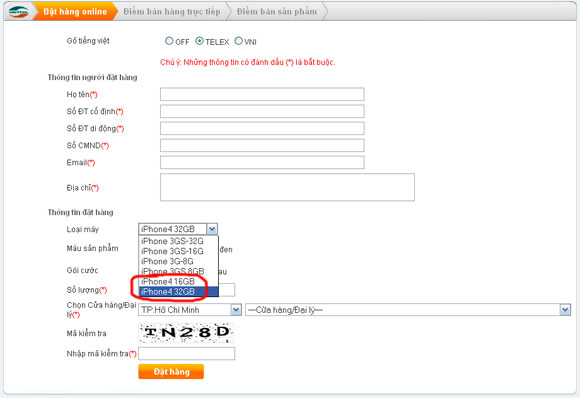The width and height of the screenshot is (580, 398).
Task: Click the Email input field
Action: click(262, 162)
